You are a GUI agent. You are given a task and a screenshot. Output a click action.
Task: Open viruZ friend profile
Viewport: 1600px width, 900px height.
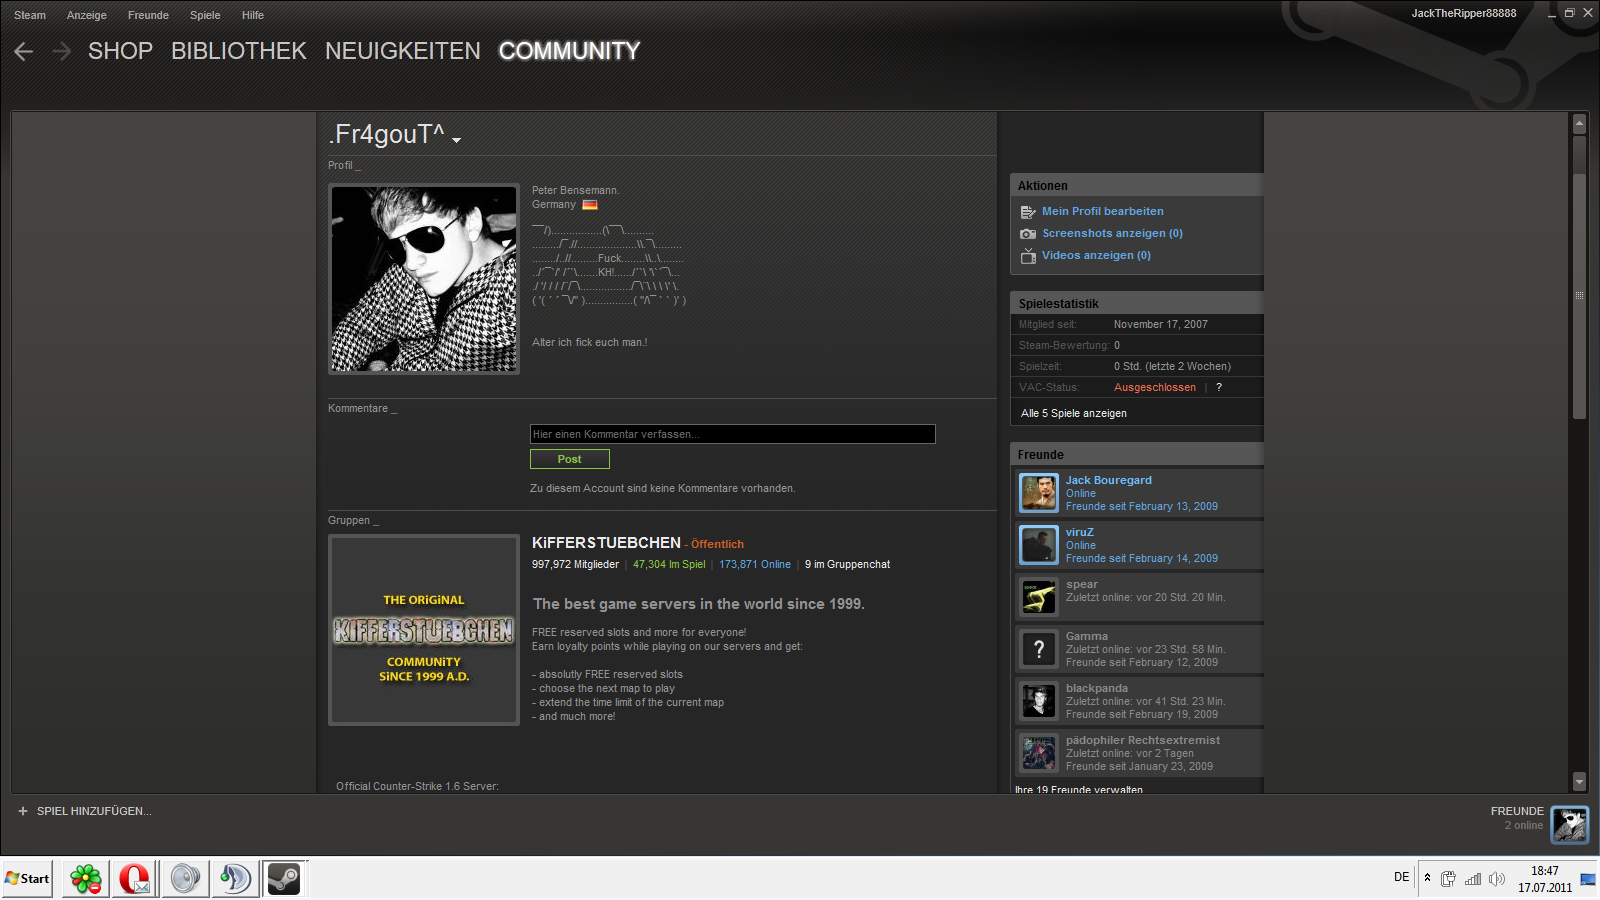point(1080,532)
